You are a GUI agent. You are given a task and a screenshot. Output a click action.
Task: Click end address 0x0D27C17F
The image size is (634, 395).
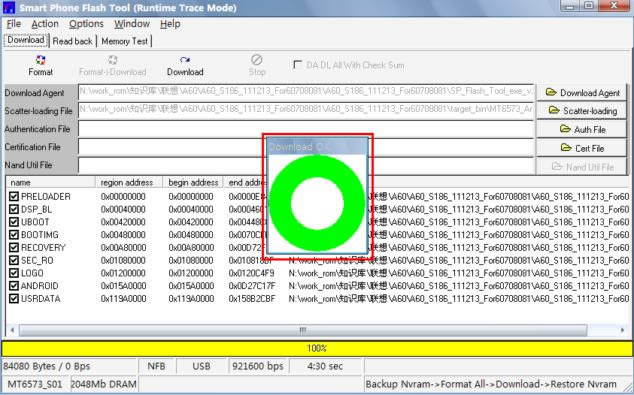(x=252, y=286)
